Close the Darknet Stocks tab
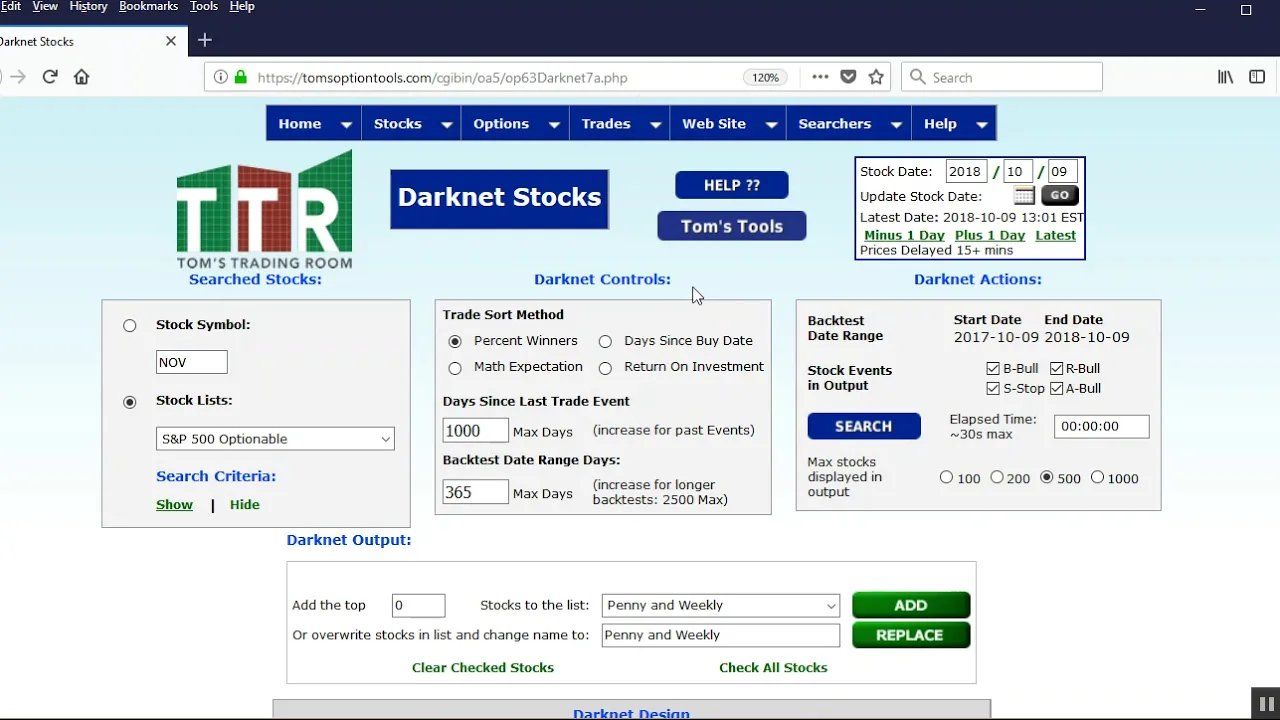This screenshot has width=1280, height=720. (x=171, y=41)
